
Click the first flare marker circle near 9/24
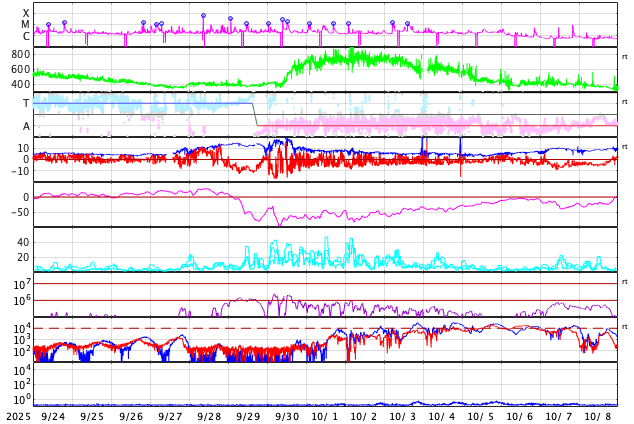(x=48, y=25)
